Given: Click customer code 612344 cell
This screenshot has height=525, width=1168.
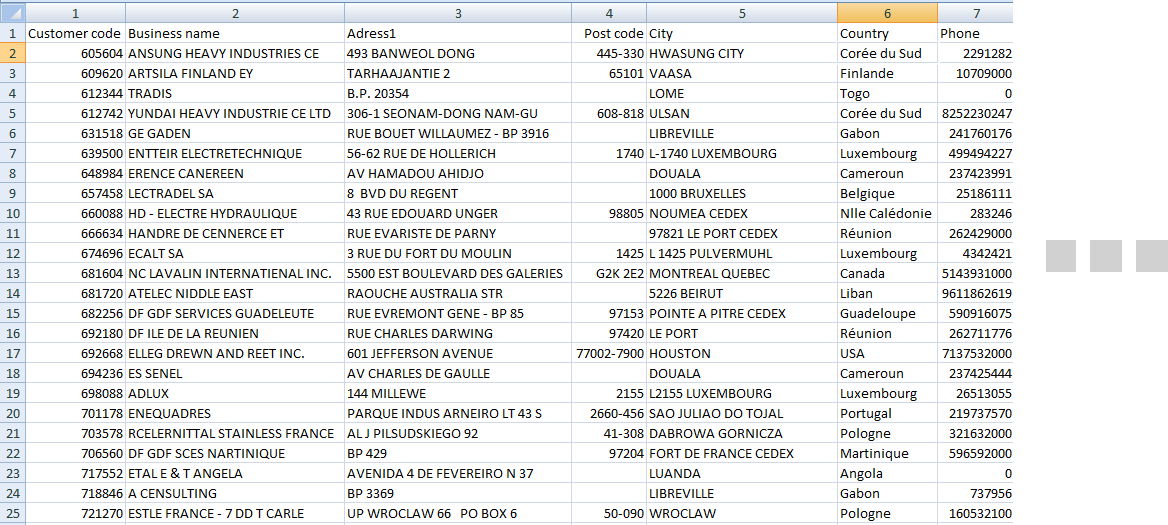Looking at the screenshot, I should 75,93.
